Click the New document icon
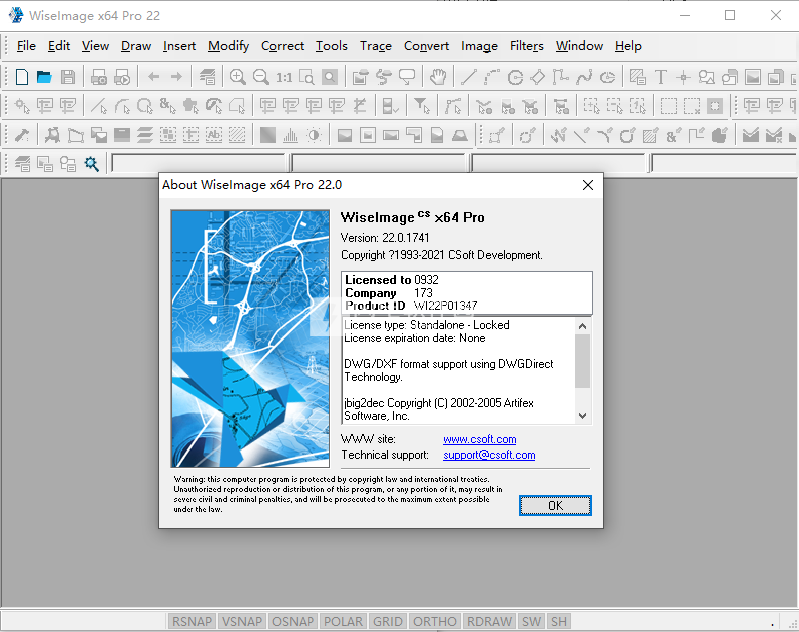 [x=21, y=77]
